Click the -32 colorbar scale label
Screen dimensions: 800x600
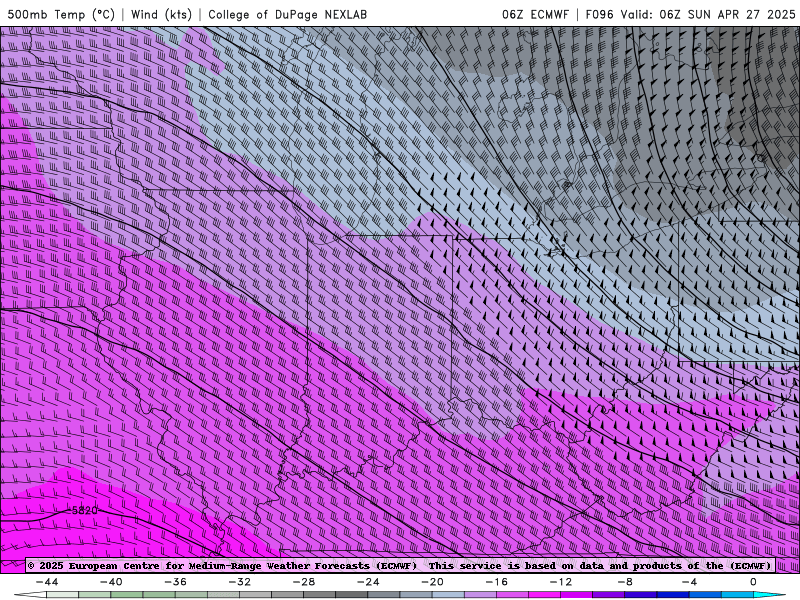click(239, 582)
